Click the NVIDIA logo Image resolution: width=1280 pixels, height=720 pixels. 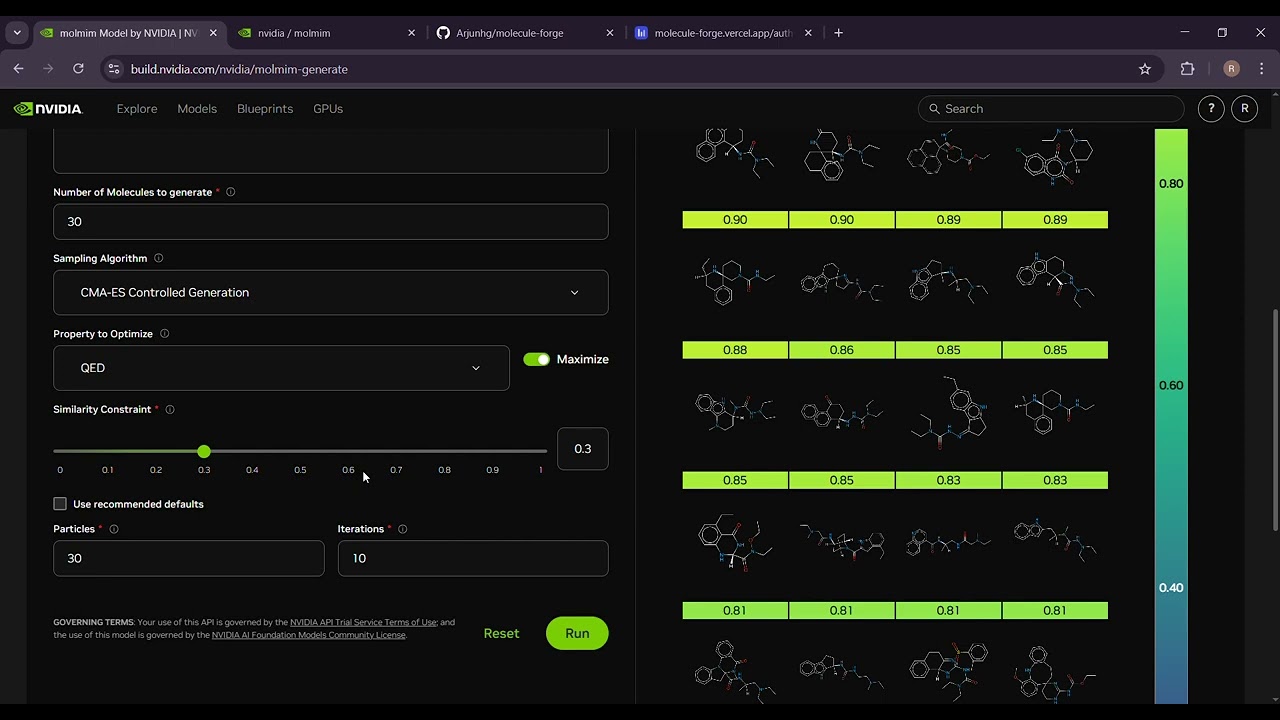pyautogui.click(x=48, y=109)
